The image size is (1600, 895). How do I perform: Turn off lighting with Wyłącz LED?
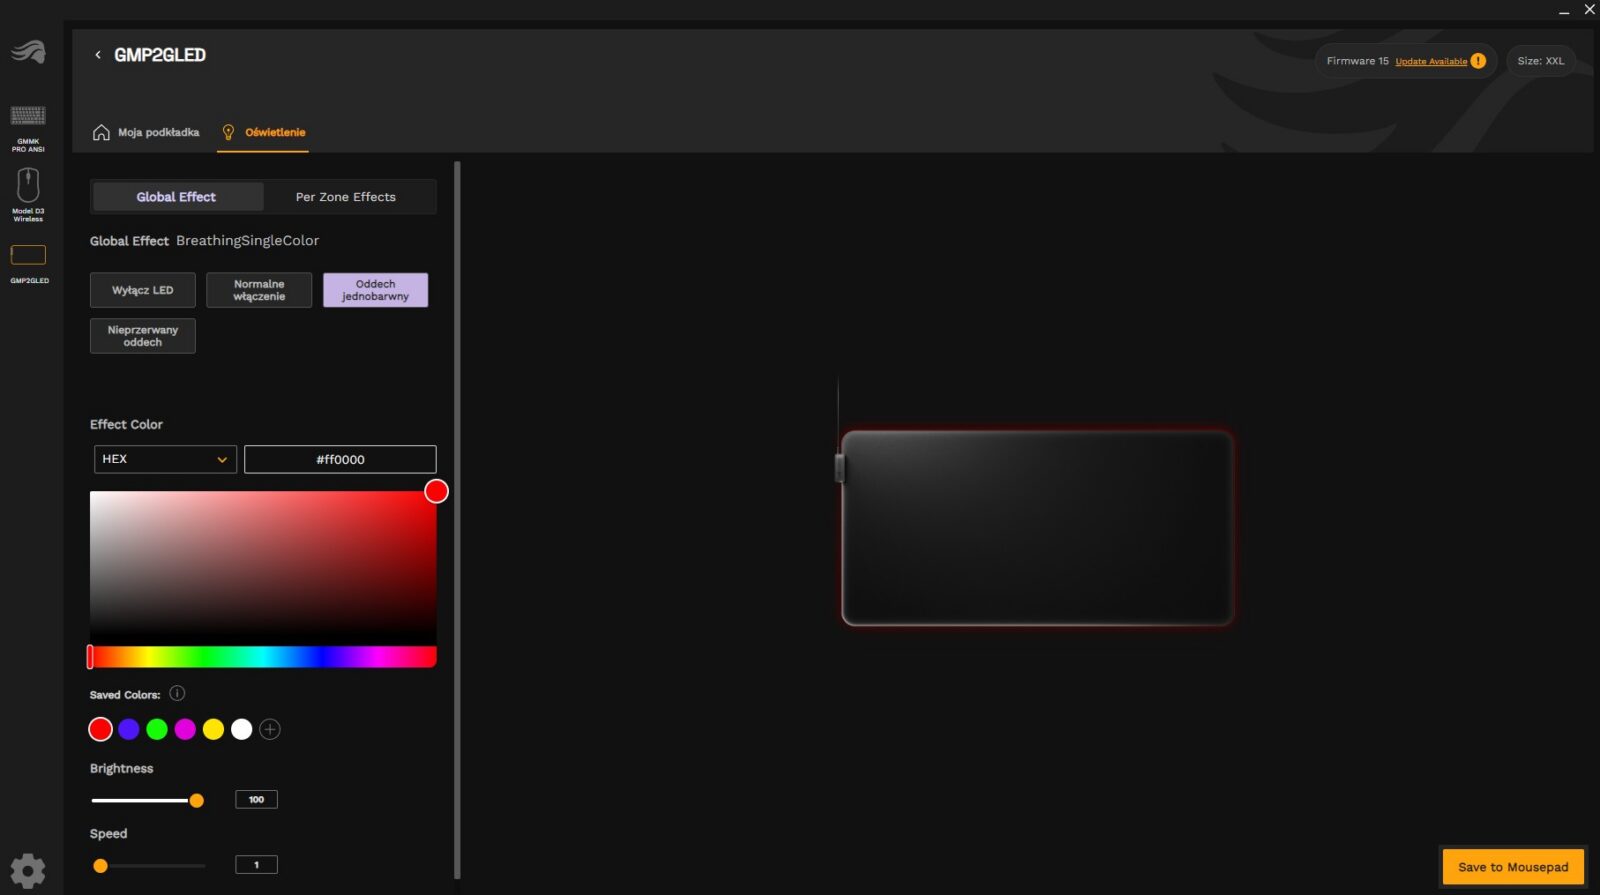pos(143,290)
